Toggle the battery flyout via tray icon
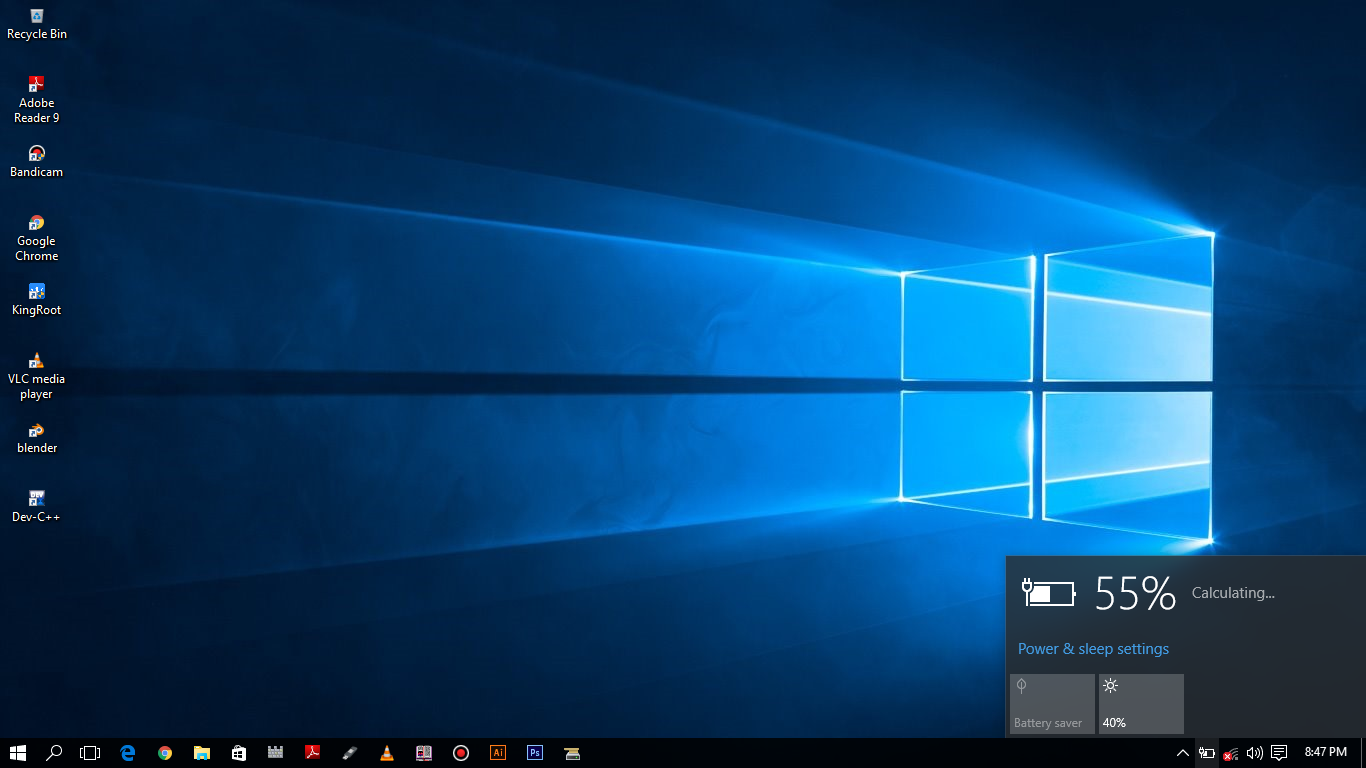The image size is (1366, 768). pos(1207,753)
